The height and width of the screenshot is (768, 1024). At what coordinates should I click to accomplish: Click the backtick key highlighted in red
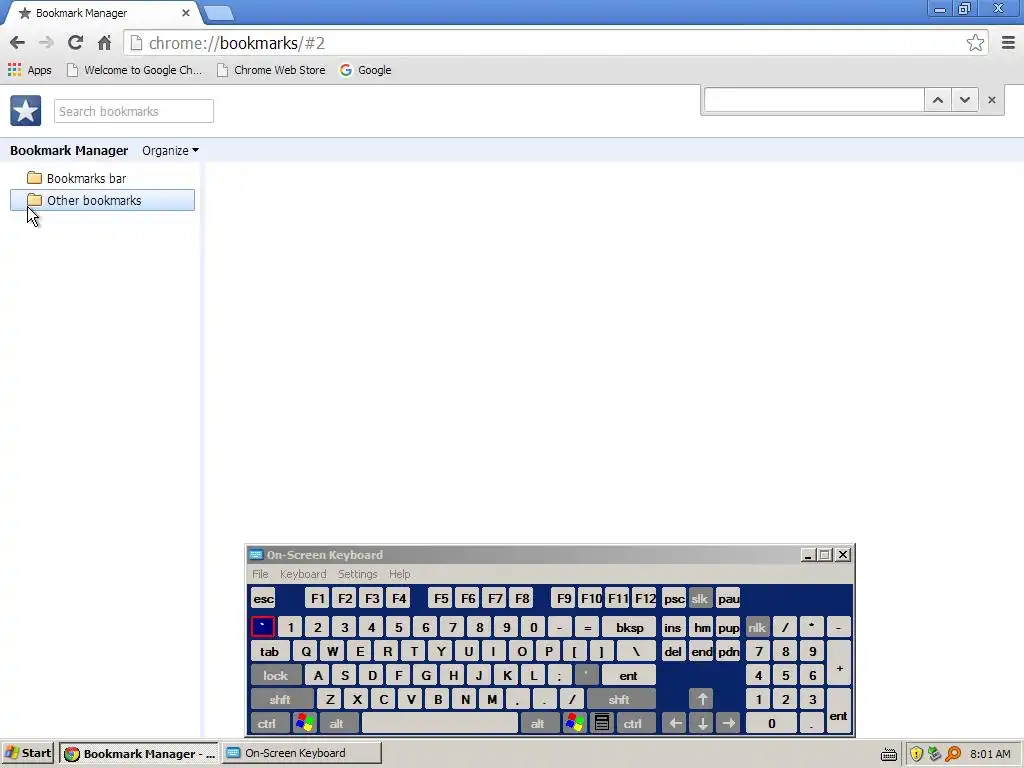263,628
